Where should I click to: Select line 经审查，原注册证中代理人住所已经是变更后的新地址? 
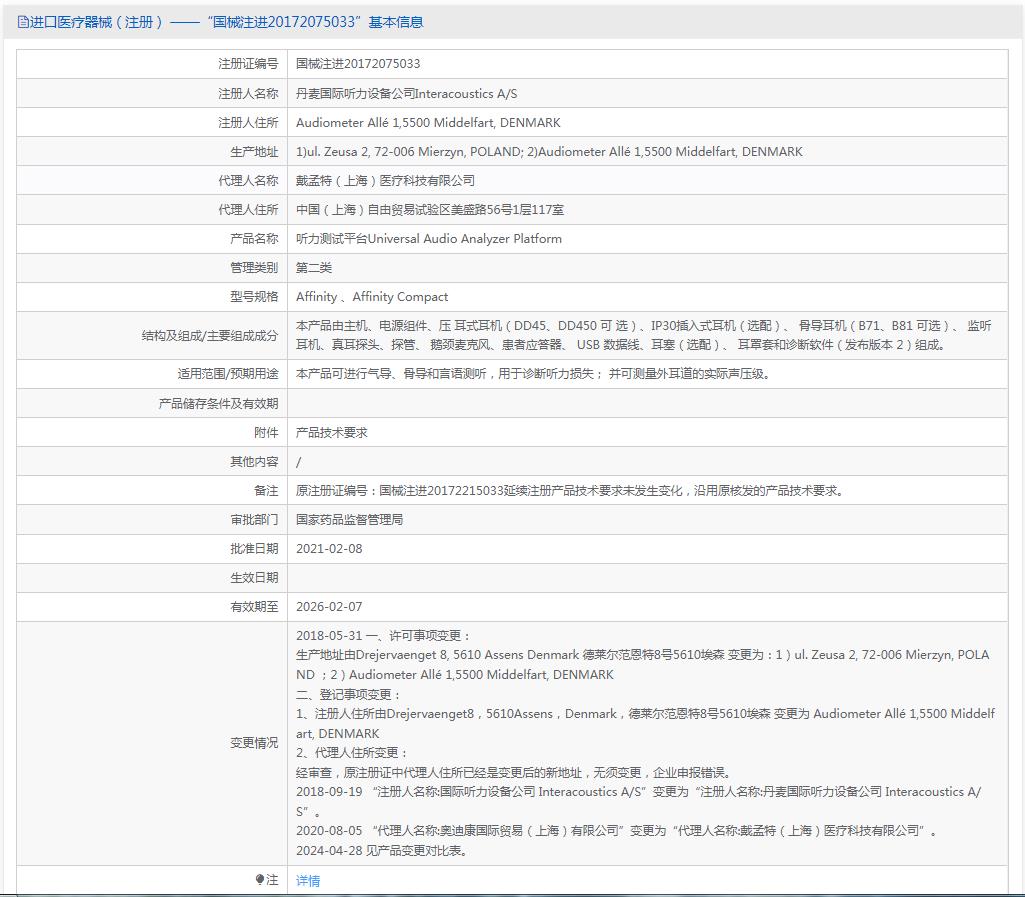(x=514, y=772)
